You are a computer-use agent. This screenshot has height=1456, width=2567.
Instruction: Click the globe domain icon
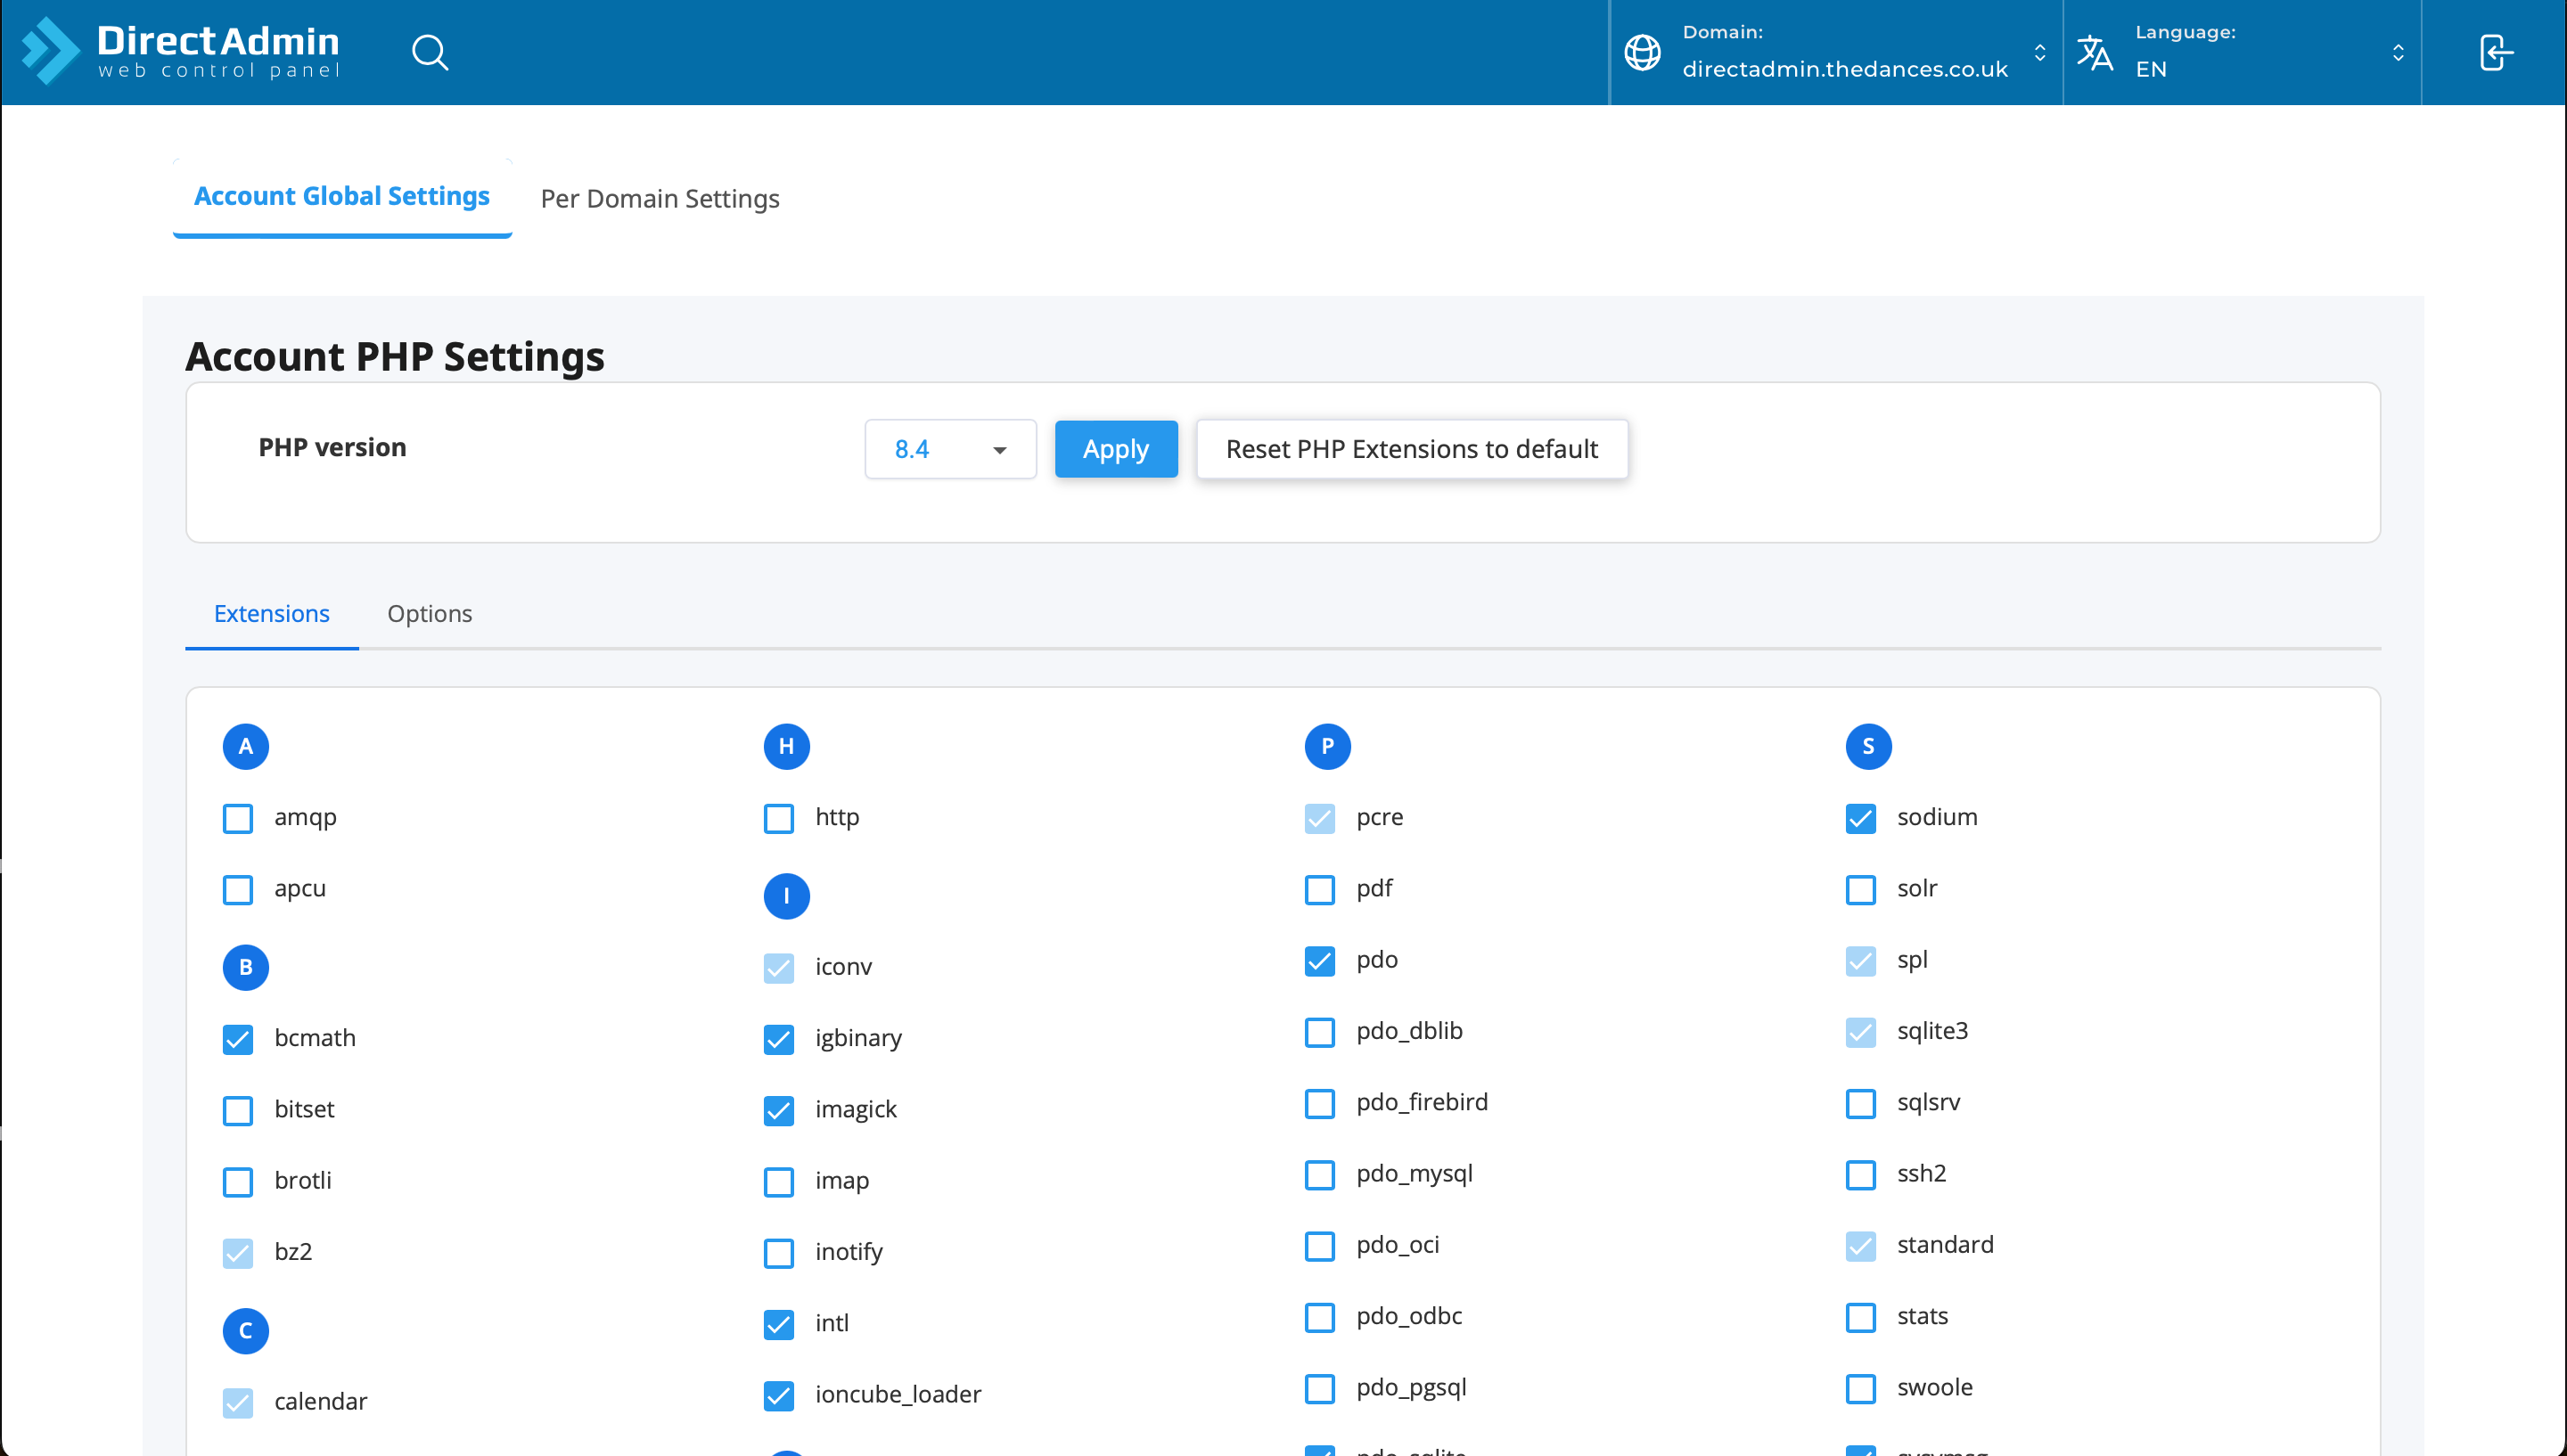pos(1642,52)
